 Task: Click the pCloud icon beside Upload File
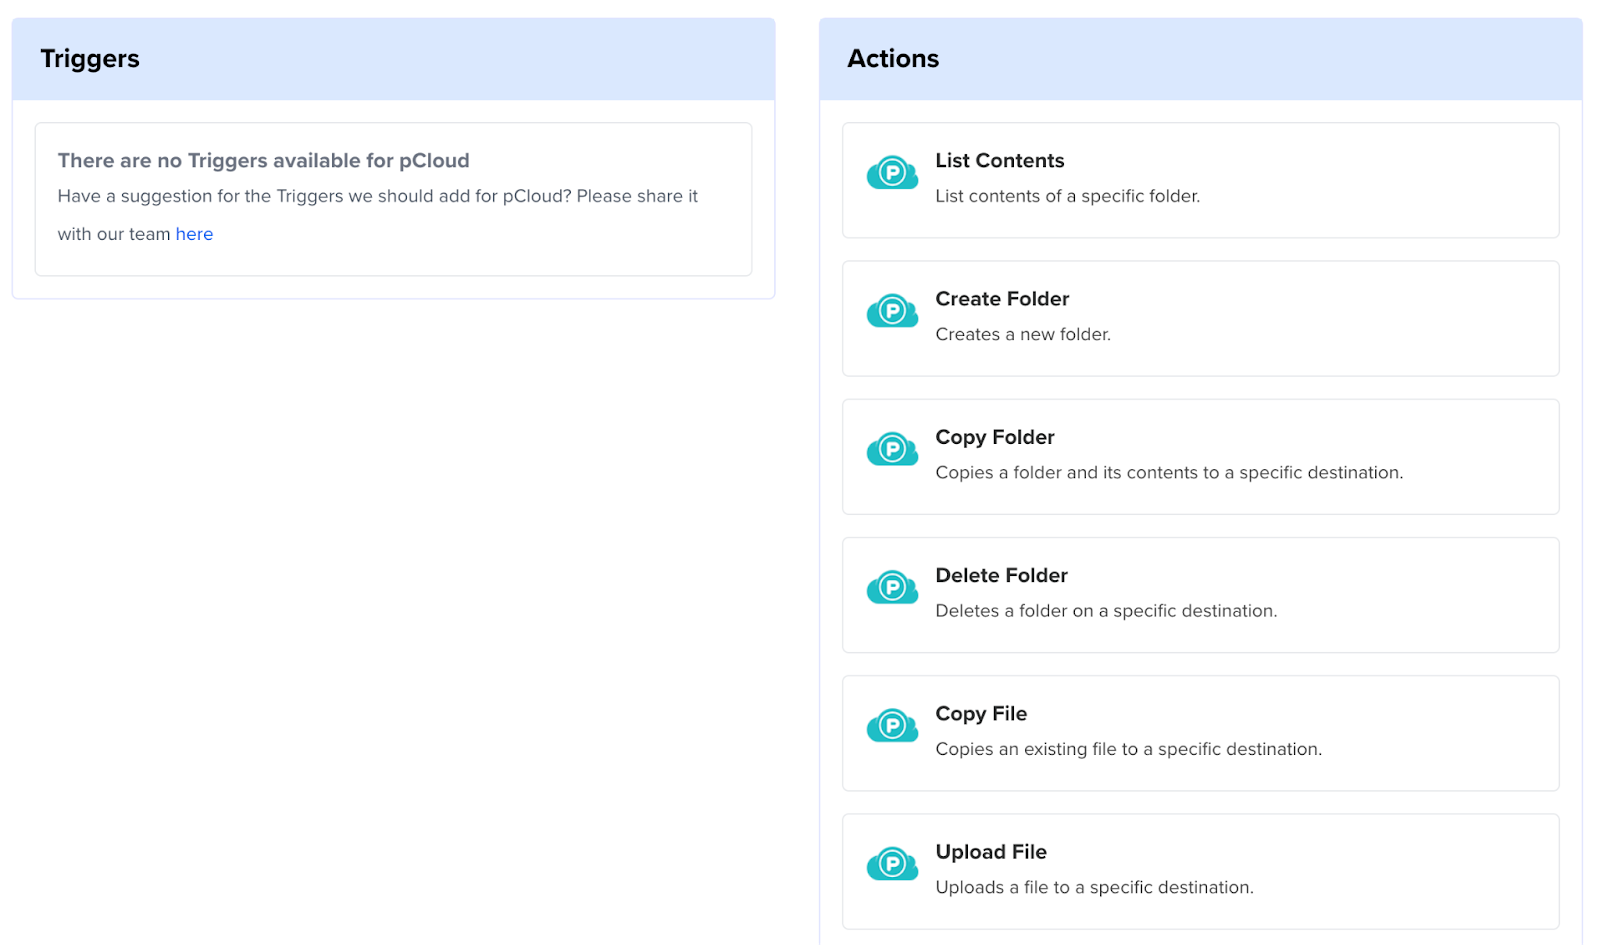coord(892,864)
